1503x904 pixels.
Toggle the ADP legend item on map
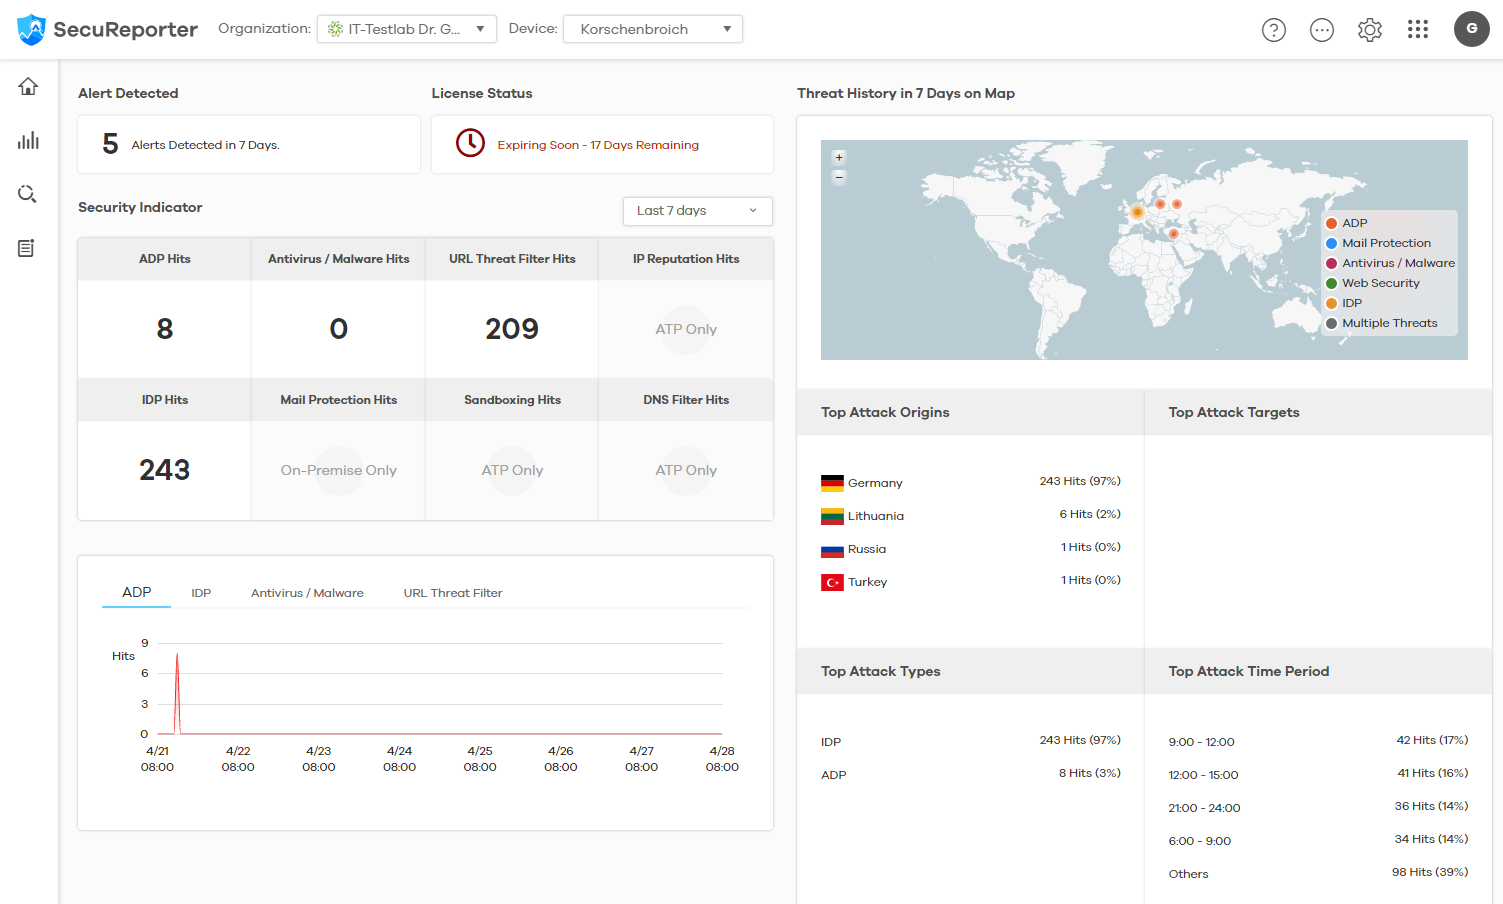pyautogui.click(x=1354, y=223)
